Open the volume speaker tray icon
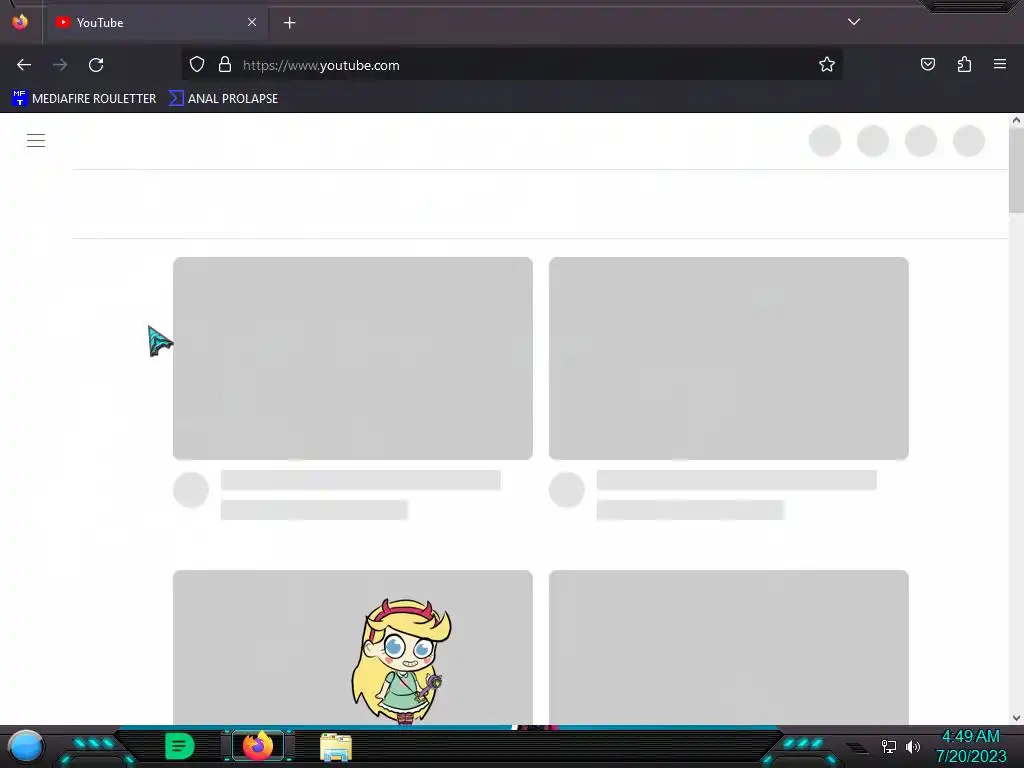This screenshot has width=1024, height=768. (x=913, y=746)
